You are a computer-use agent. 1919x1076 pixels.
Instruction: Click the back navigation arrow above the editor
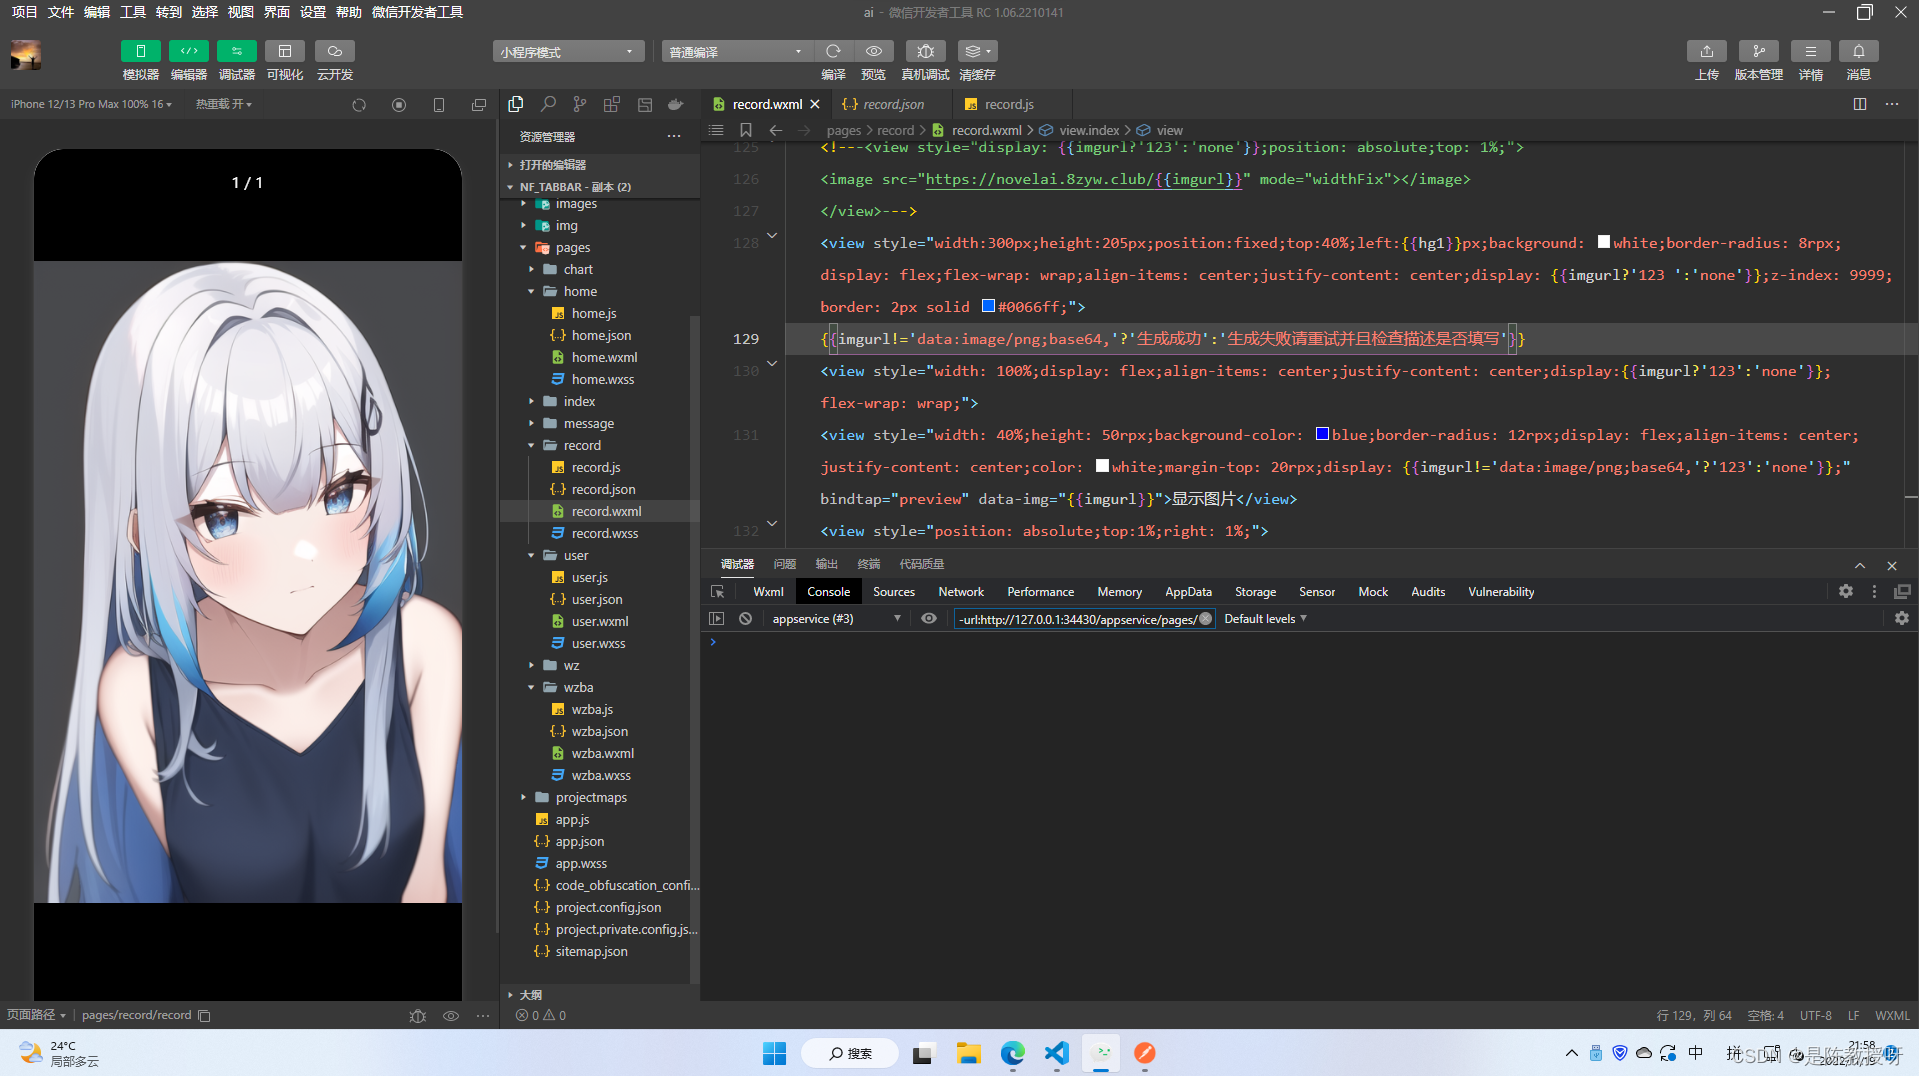(775, 130)
